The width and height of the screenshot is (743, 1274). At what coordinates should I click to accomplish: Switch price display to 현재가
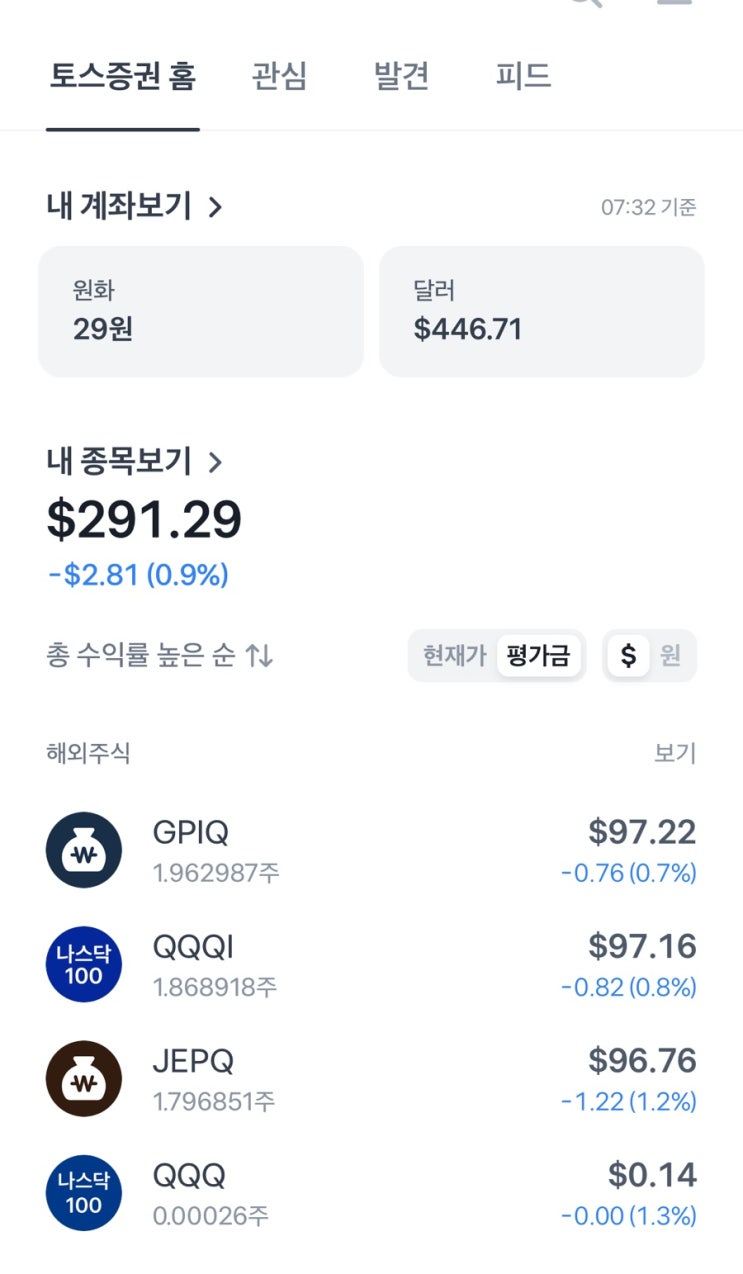pyautogui.click(x=454, y=656)
